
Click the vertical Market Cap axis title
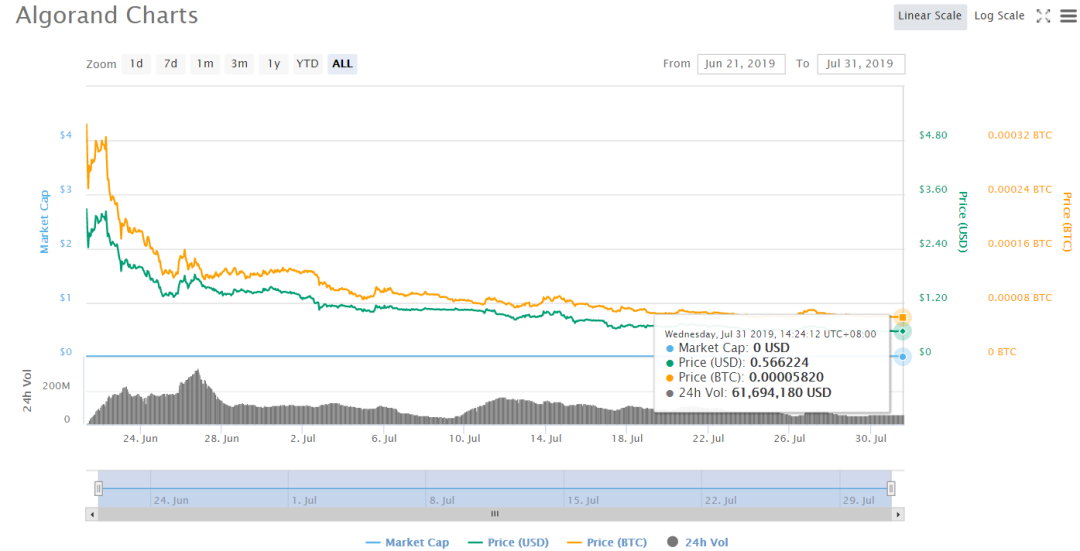[x=44, y=222]
